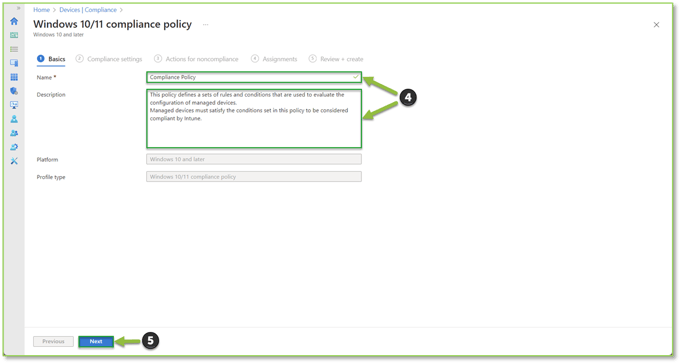
Task: Click the Profile type field
Action: click(x=254, y=177)
